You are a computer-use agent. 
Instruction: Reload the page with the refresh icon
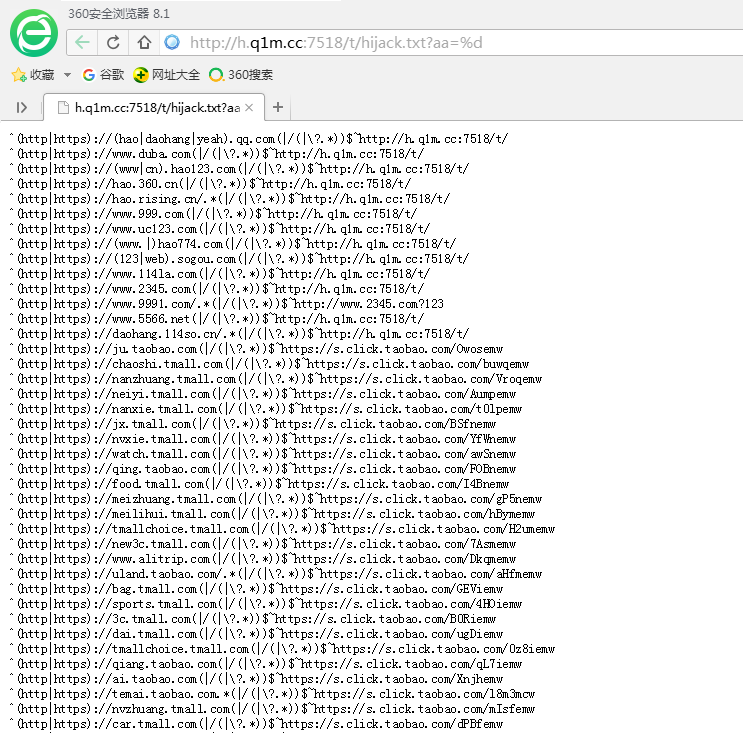point(113,43)
